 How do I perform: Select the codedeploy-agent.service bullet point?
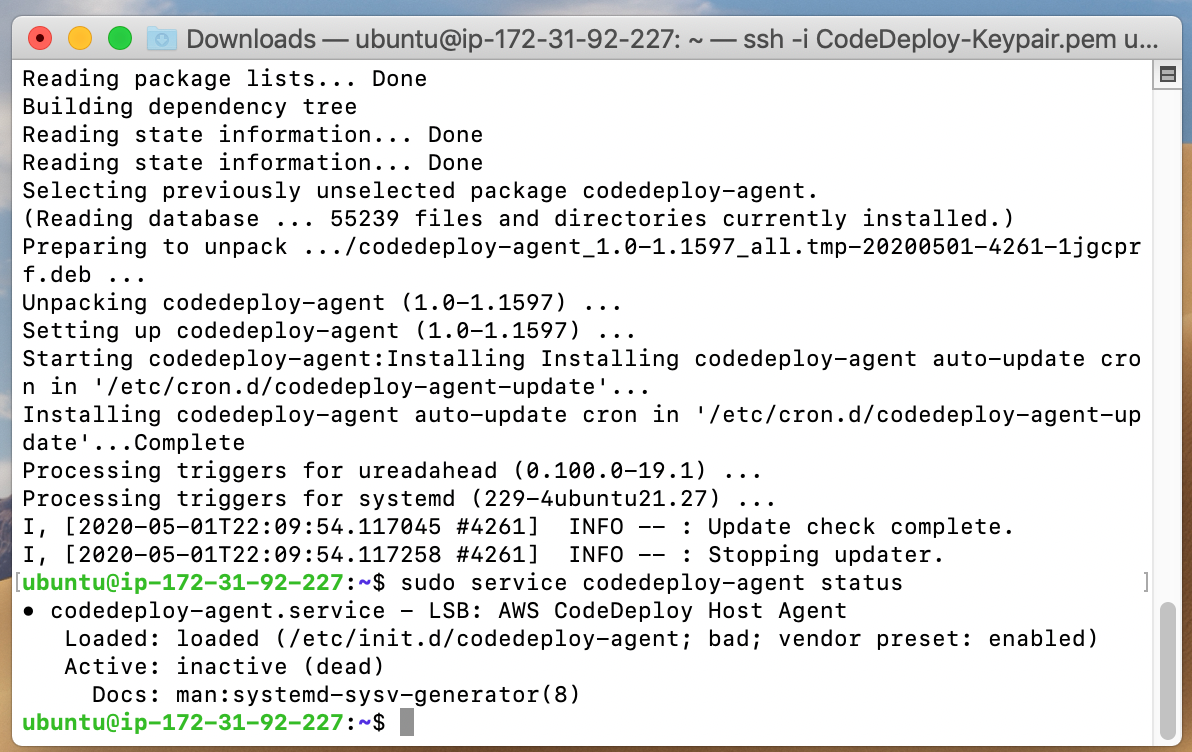point(30,610)
